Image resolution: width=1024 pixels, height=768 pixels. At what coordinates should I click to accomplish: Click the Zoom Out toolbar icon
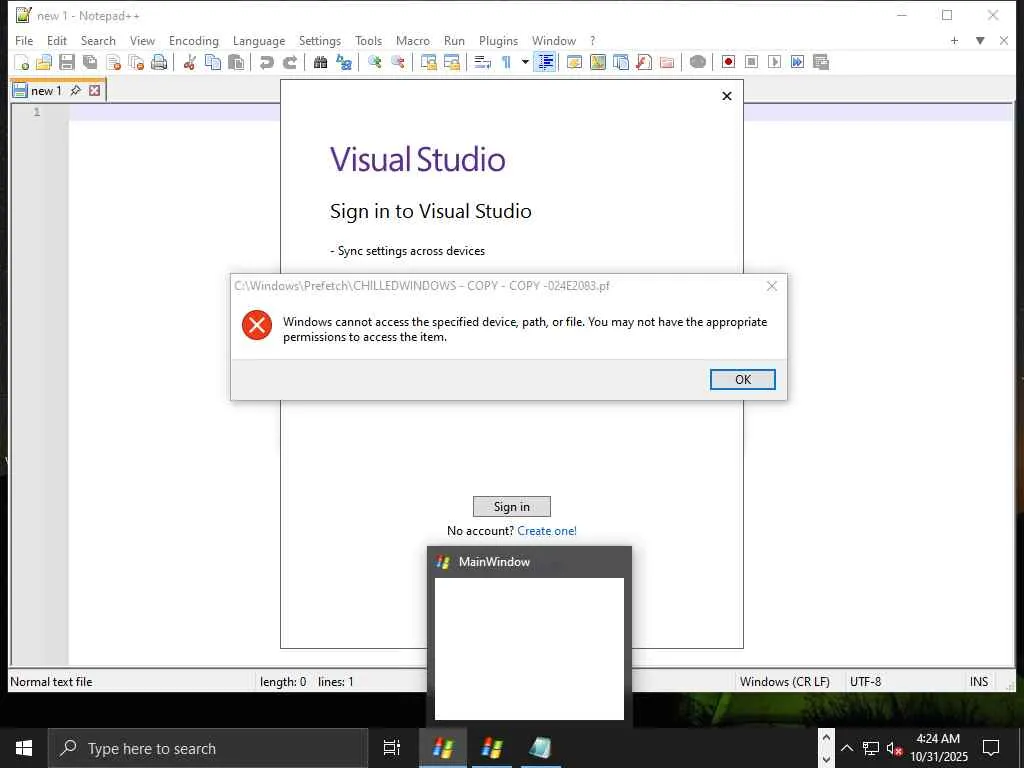[398, 63]
